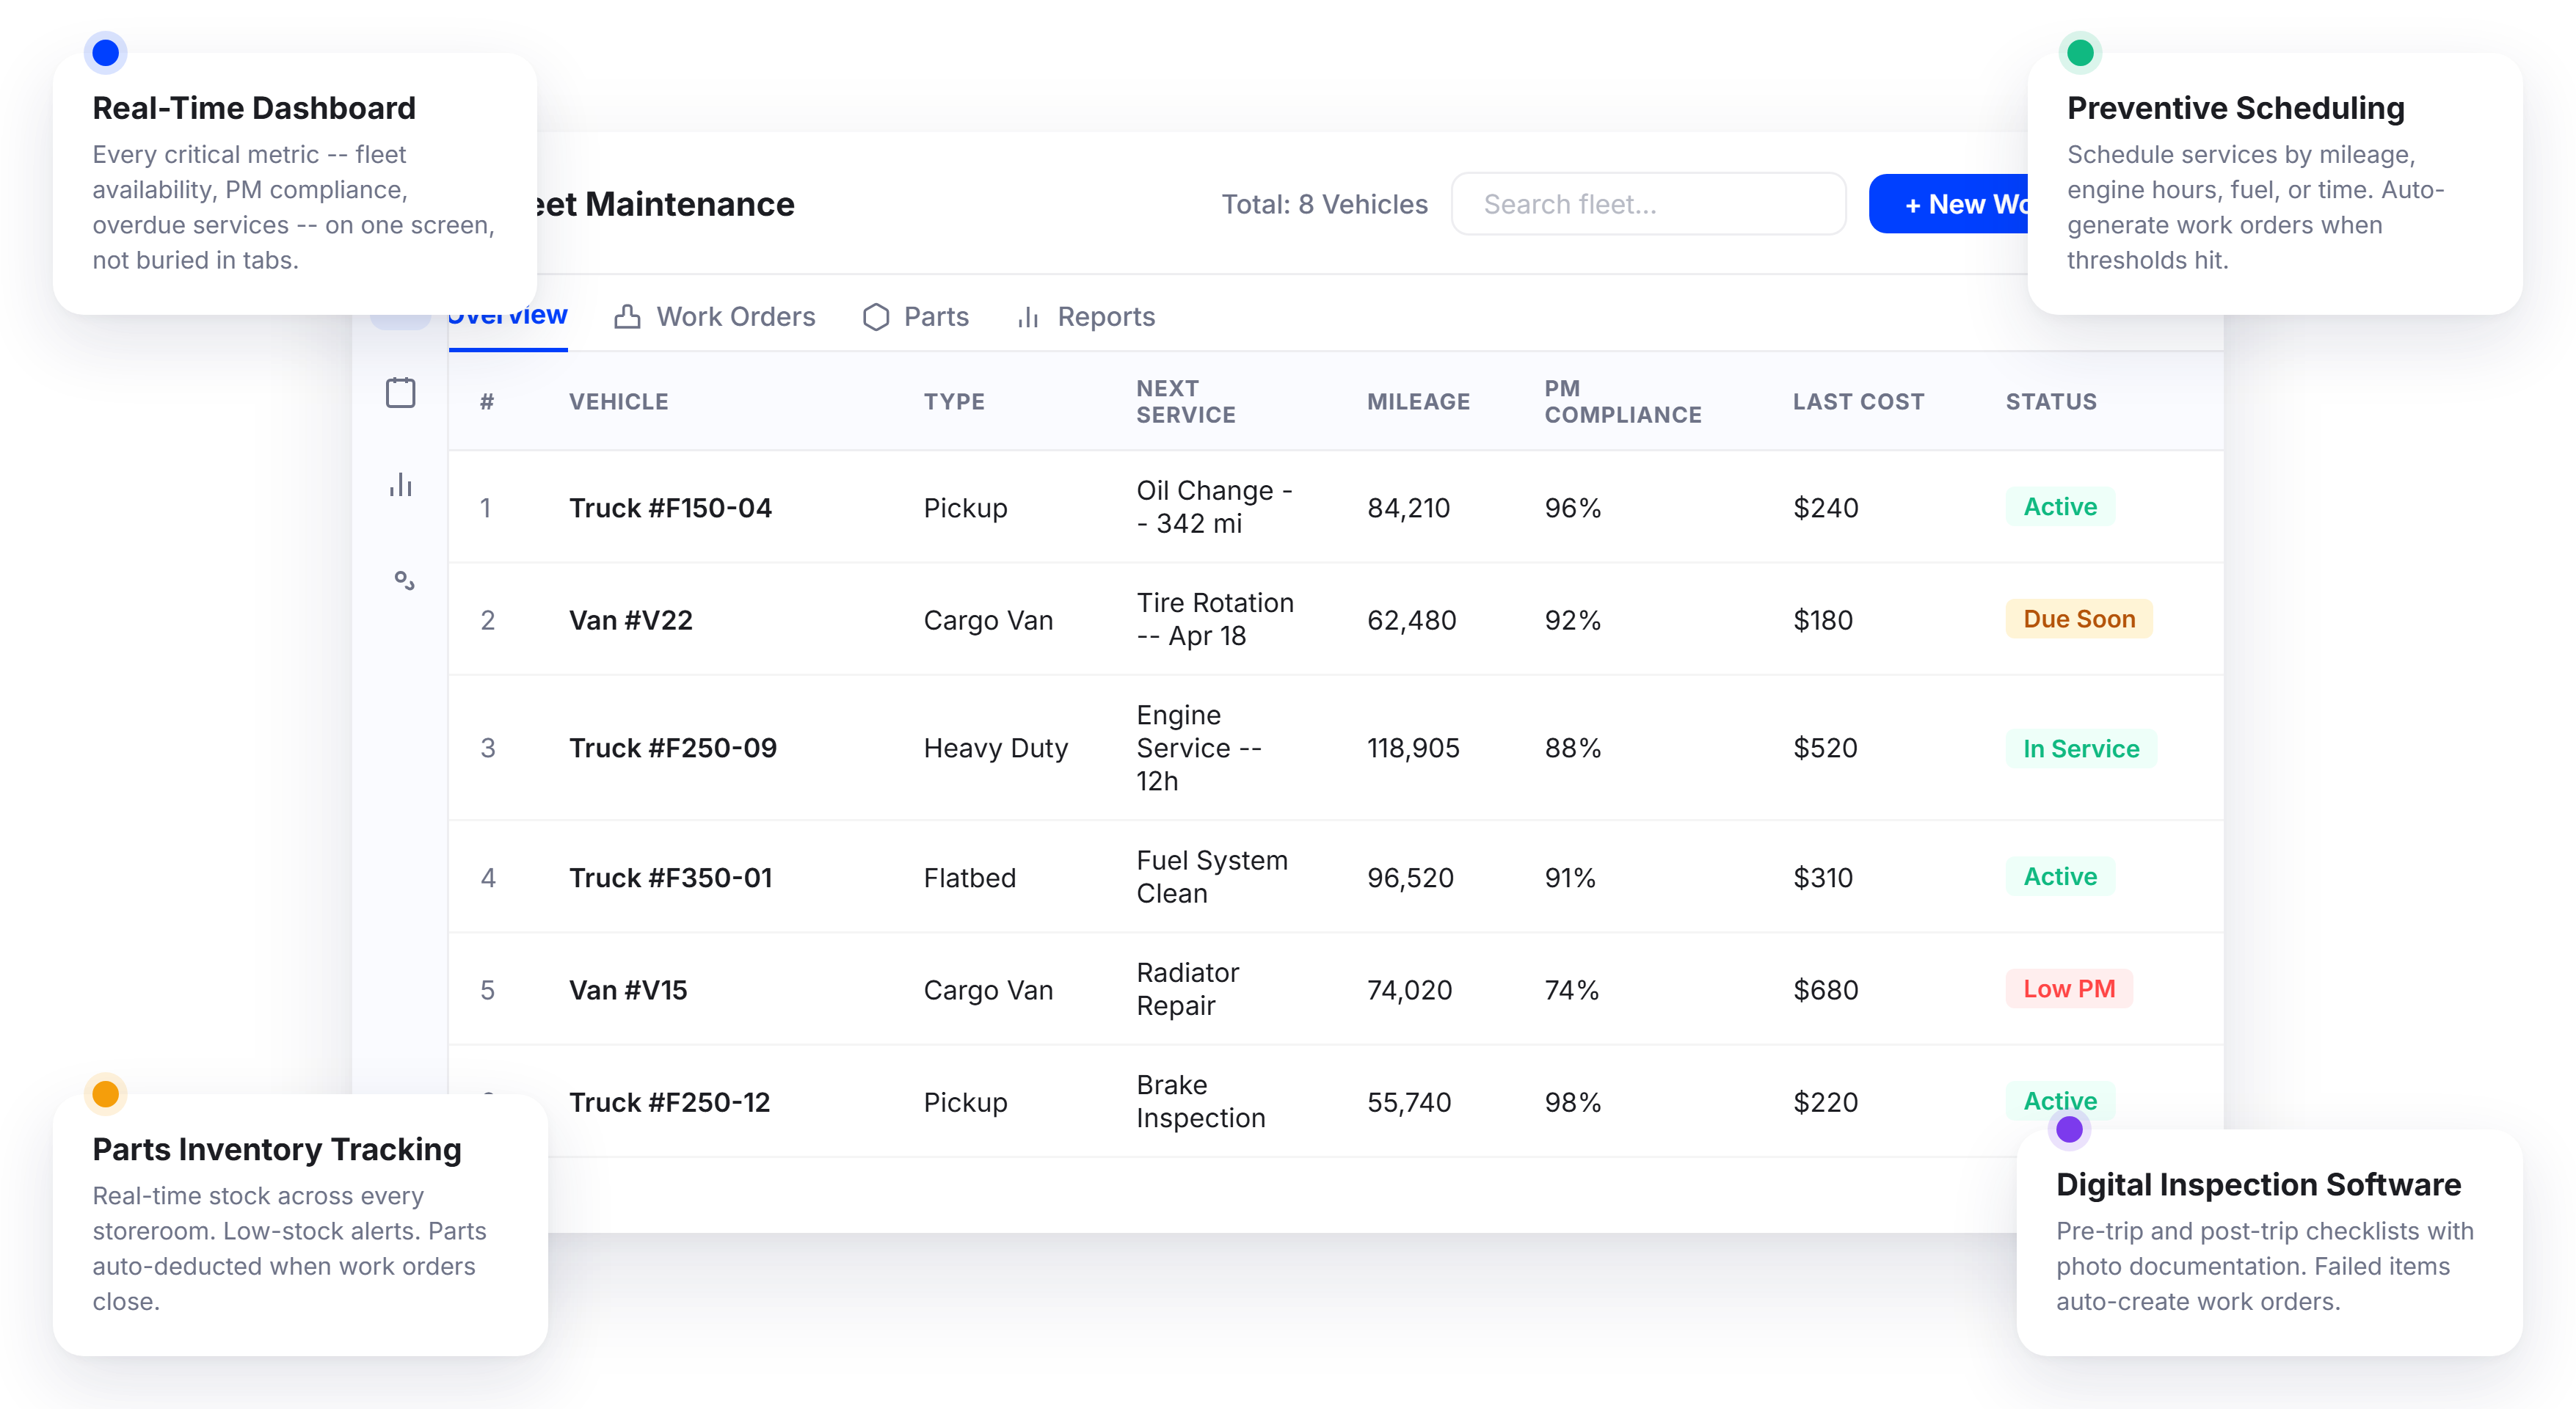Click the Oil Change next service cell
Image resolution: width=2576 pixels, height=1409 pixels.
(x=1214, y=507)
